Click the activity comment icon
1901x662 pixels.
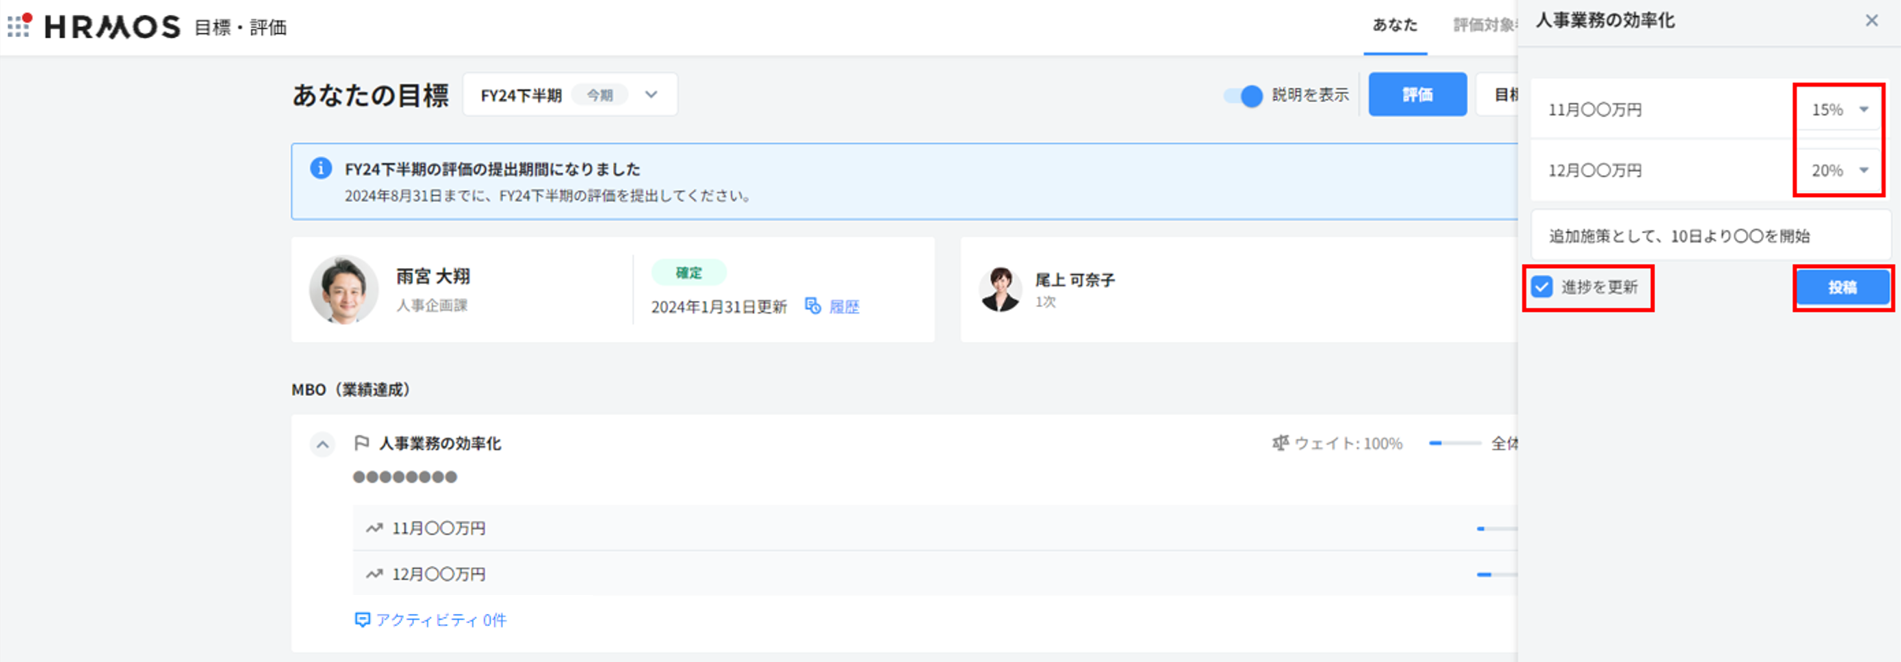[x=362, y=620]
